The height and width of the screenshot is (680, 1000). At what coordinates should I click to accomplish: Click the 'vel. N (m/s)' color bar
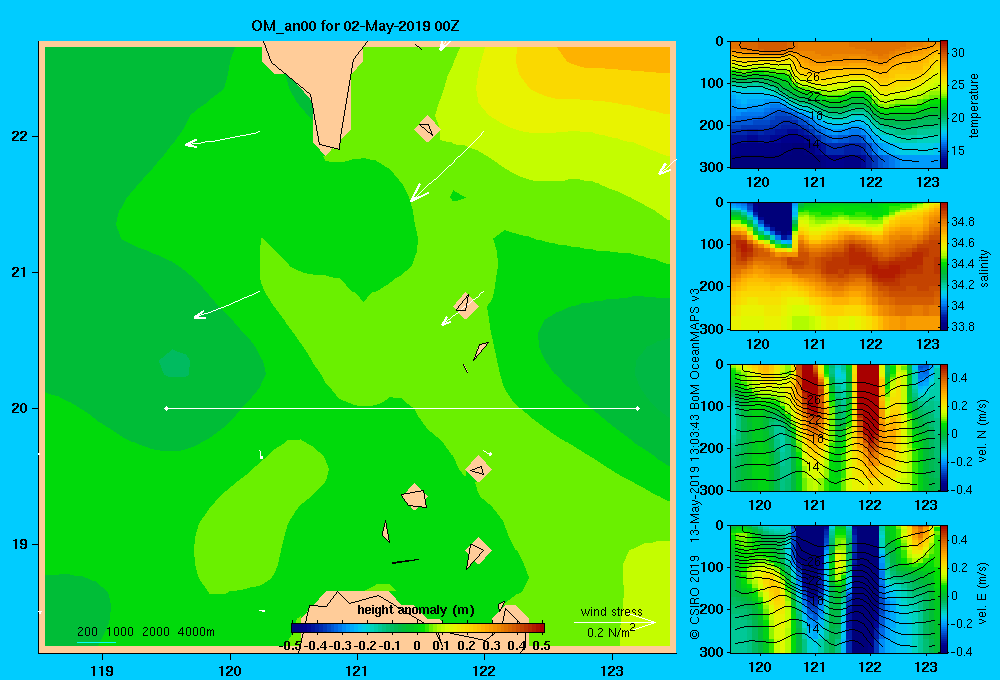click(x=944, y=427)
